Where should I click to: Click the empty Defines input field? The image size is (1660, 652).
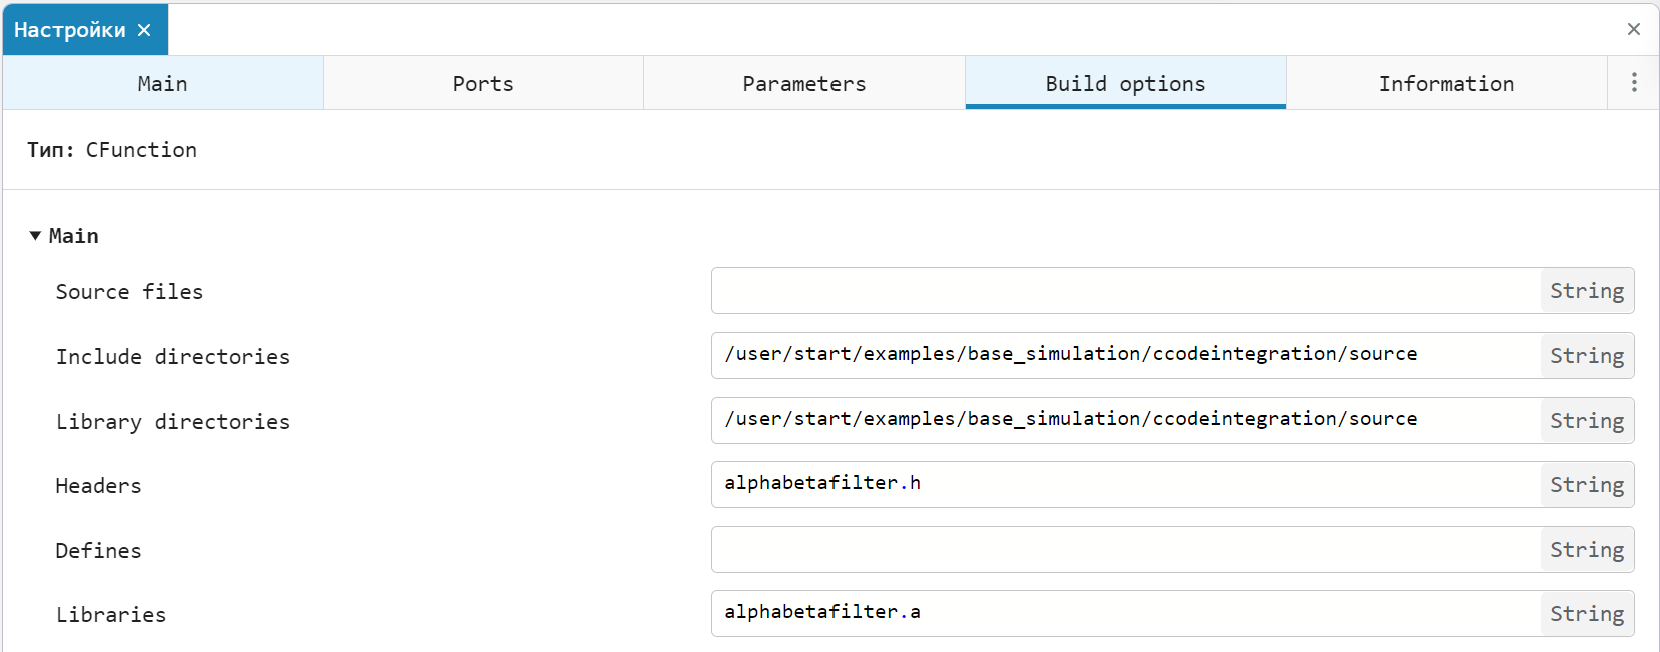tap(1125, 549)
